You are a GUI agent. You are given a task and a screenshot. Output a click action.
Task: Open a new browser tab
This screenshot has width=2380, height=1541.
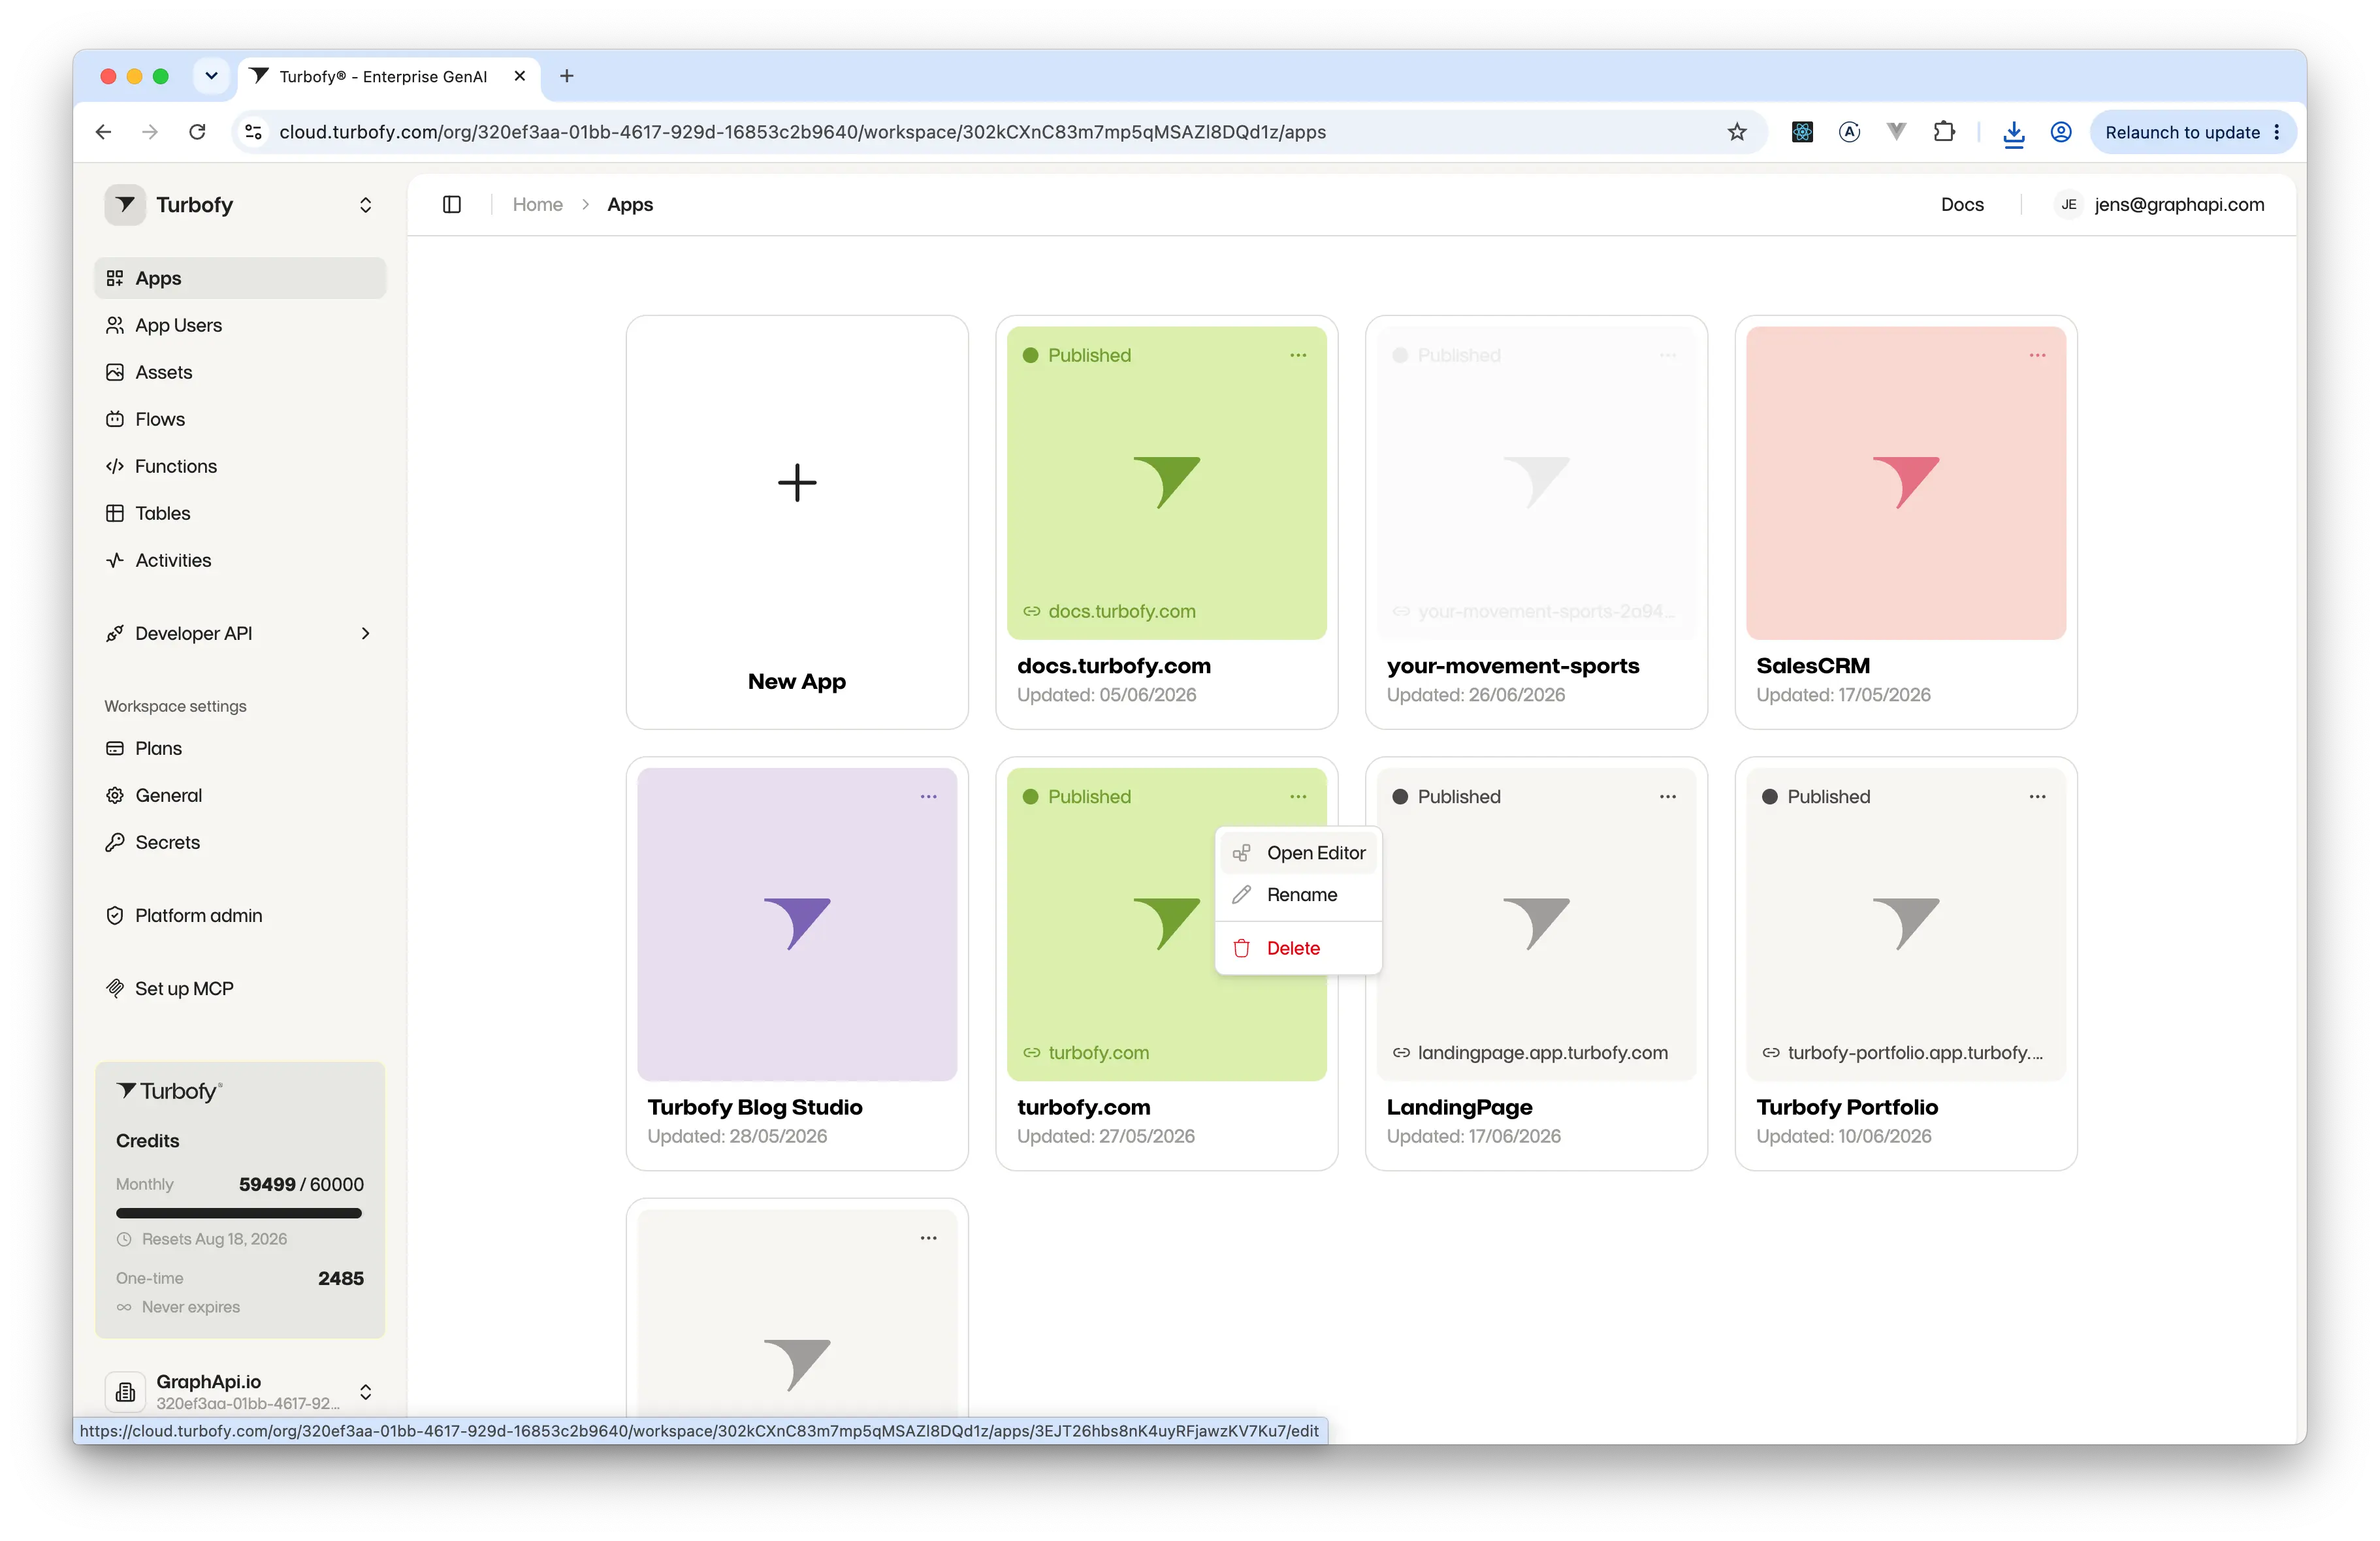(x=567, y=76)
